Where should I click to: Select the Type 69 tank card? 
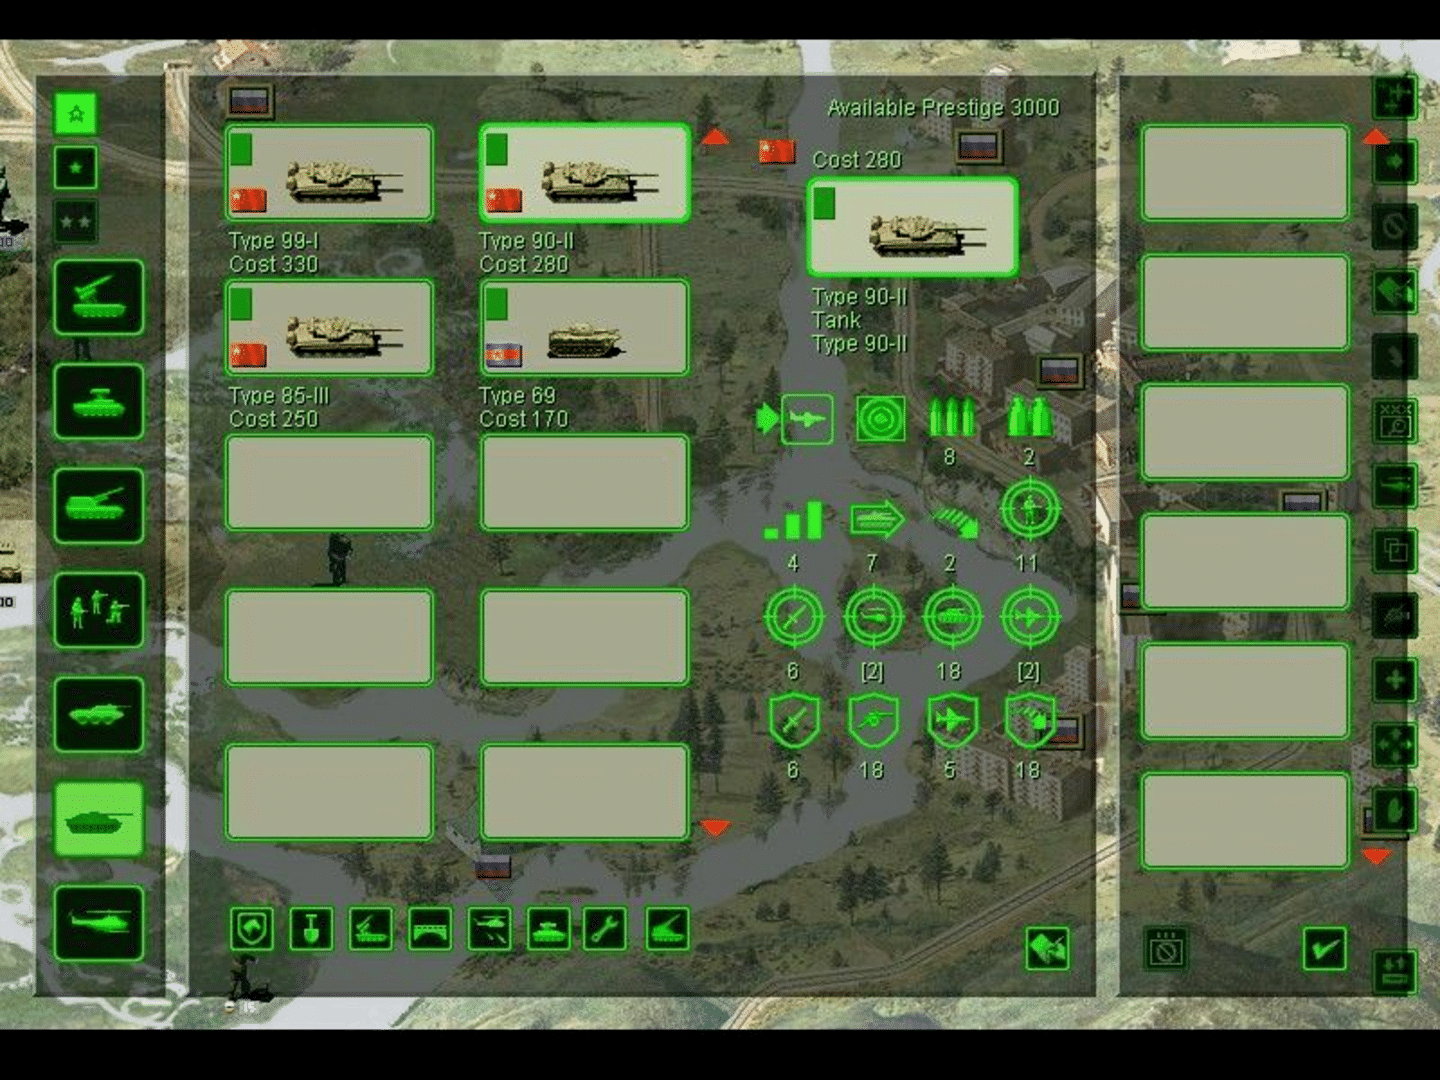coord(584,328)
